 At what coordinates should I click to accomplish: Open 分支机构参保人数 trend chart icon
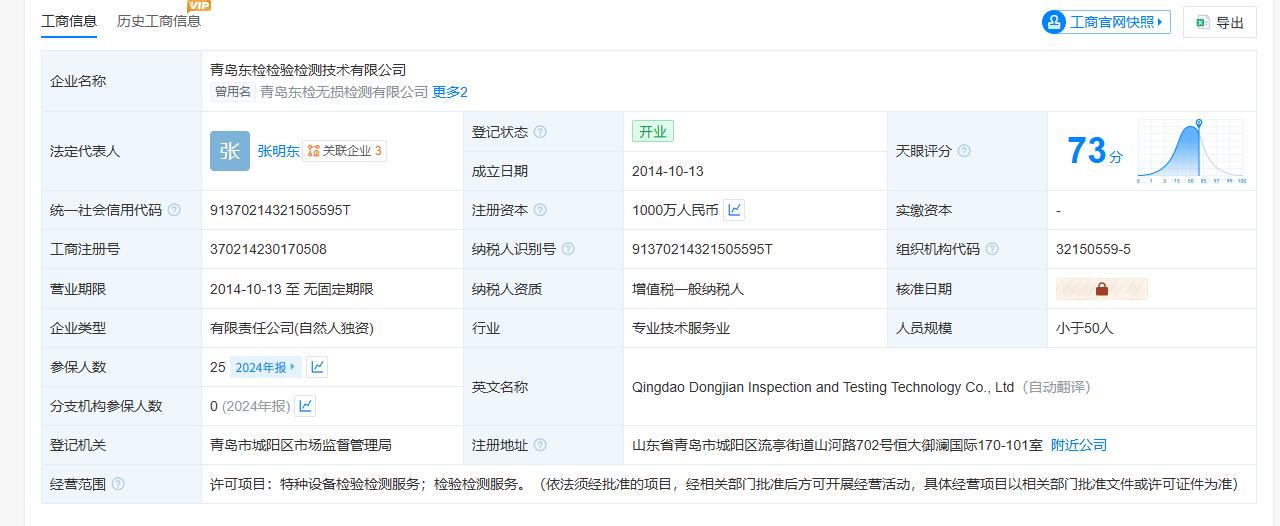[x=305, y=406]
